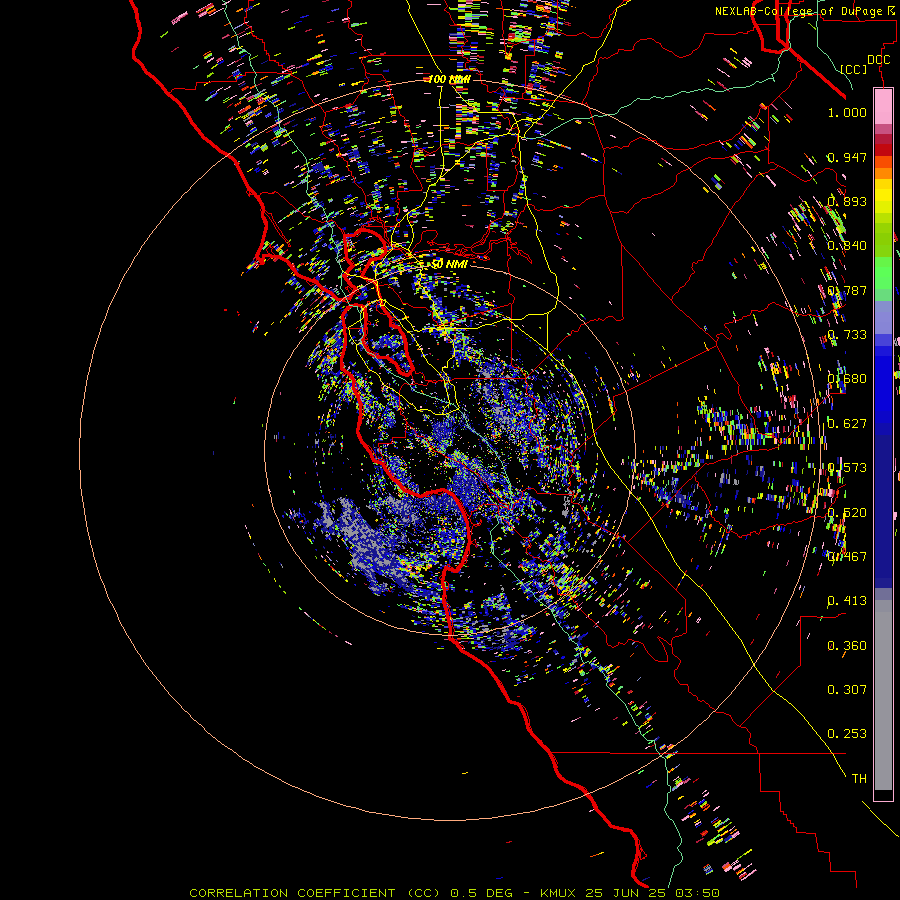Select the 0.627 scale value

coord(847,424)
